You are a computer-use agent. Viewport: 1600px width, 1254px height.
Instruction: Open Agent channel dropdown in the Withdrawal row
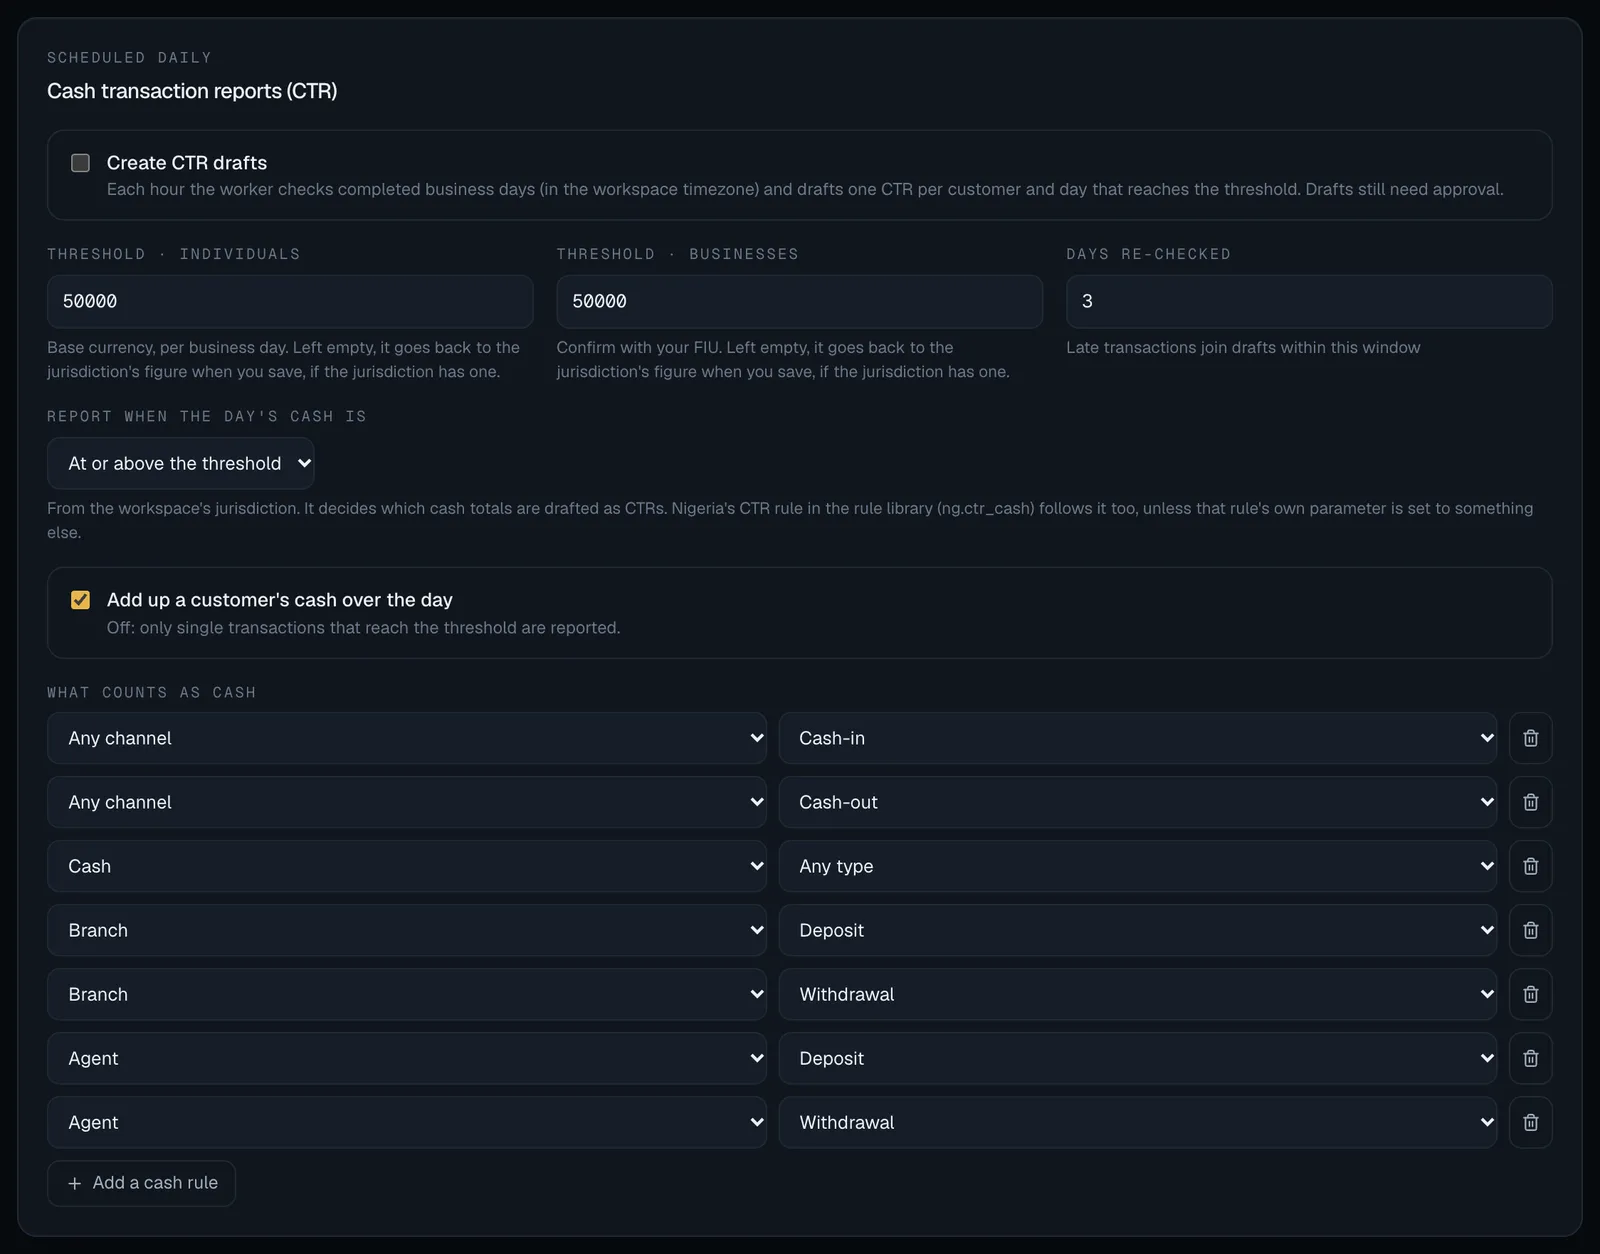[x=407, y=1122]
